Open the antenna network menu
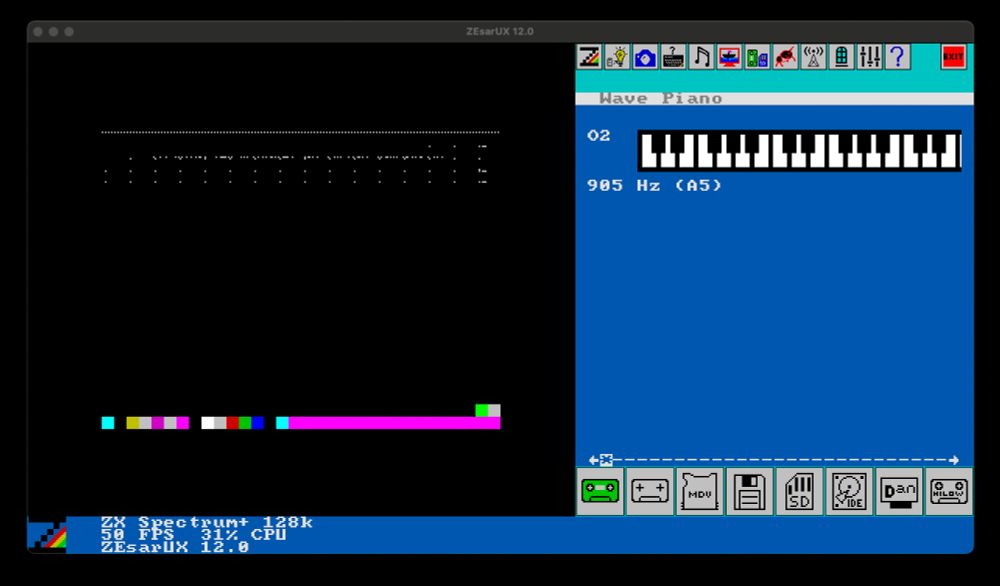Screen dimensions: 1000x586 click(x=813, y=57)
